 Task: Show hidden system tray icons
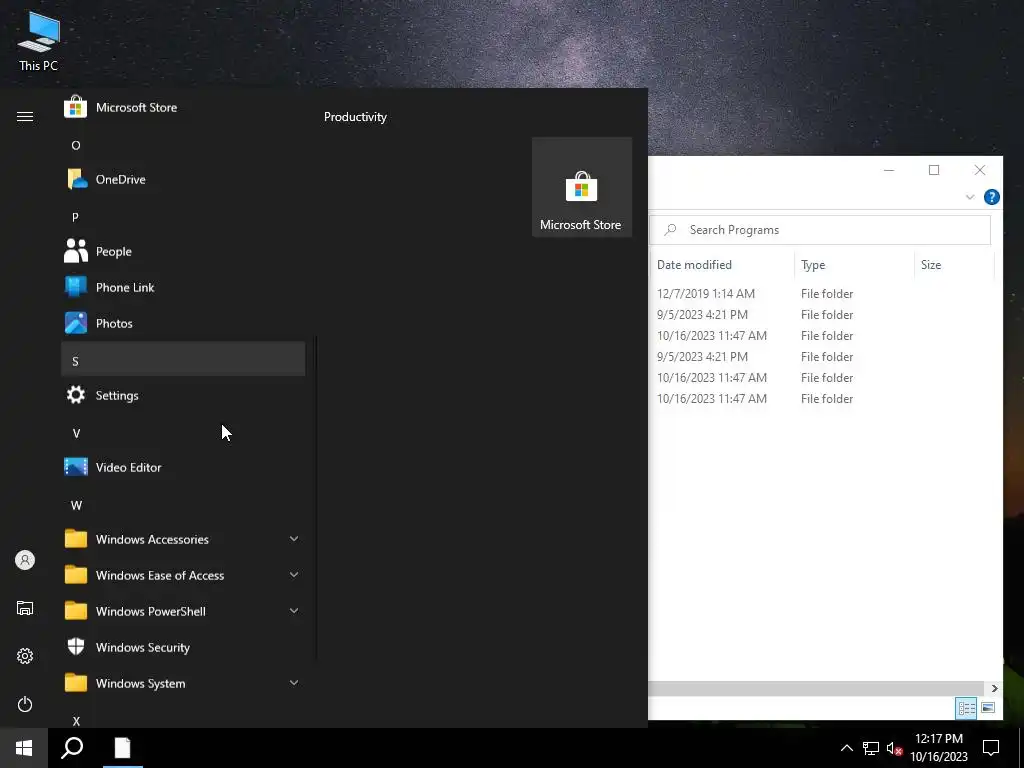[846, 748]
